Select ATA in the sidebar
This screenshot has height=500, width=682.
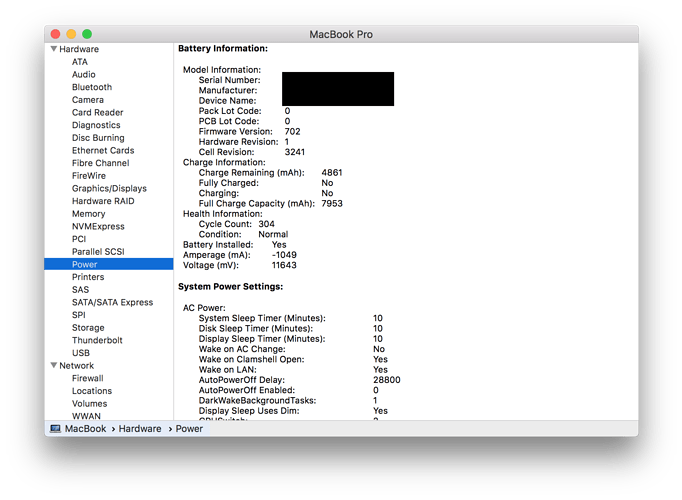pyautogui.click(x=80, y=62)
